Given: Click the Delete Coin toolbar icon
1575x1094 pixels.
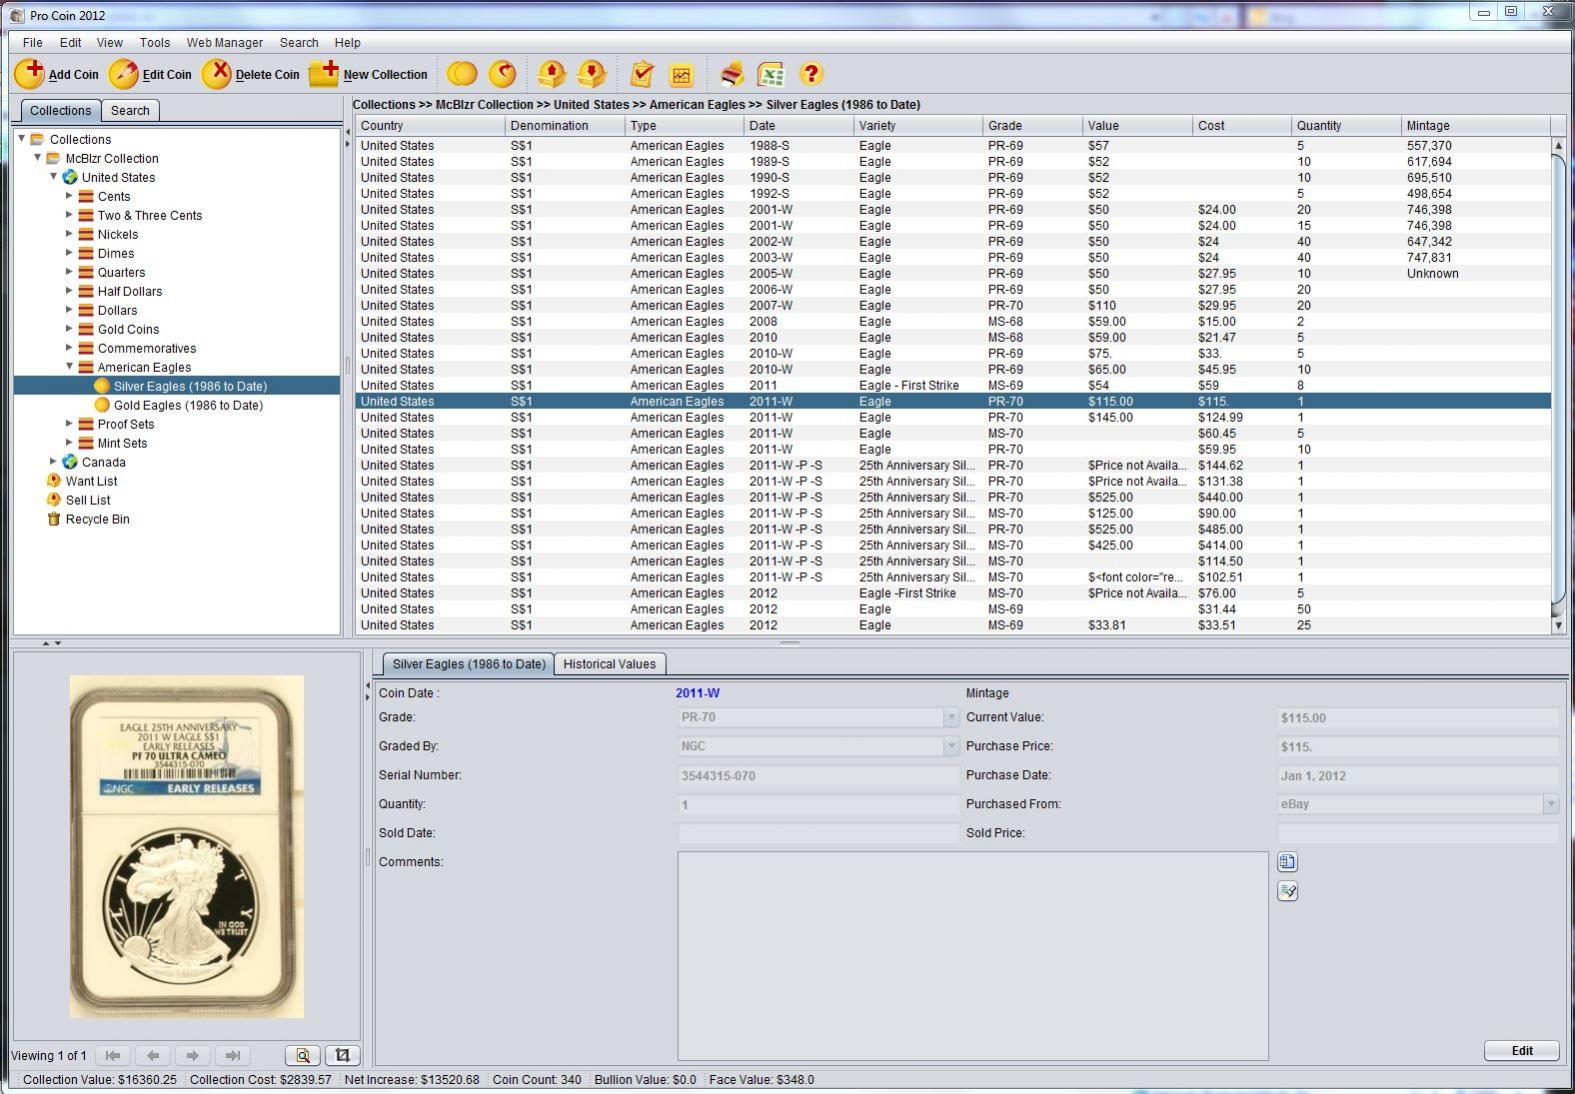Looking at the screenshot, I should pyautogui.click(x=216, y=74).
